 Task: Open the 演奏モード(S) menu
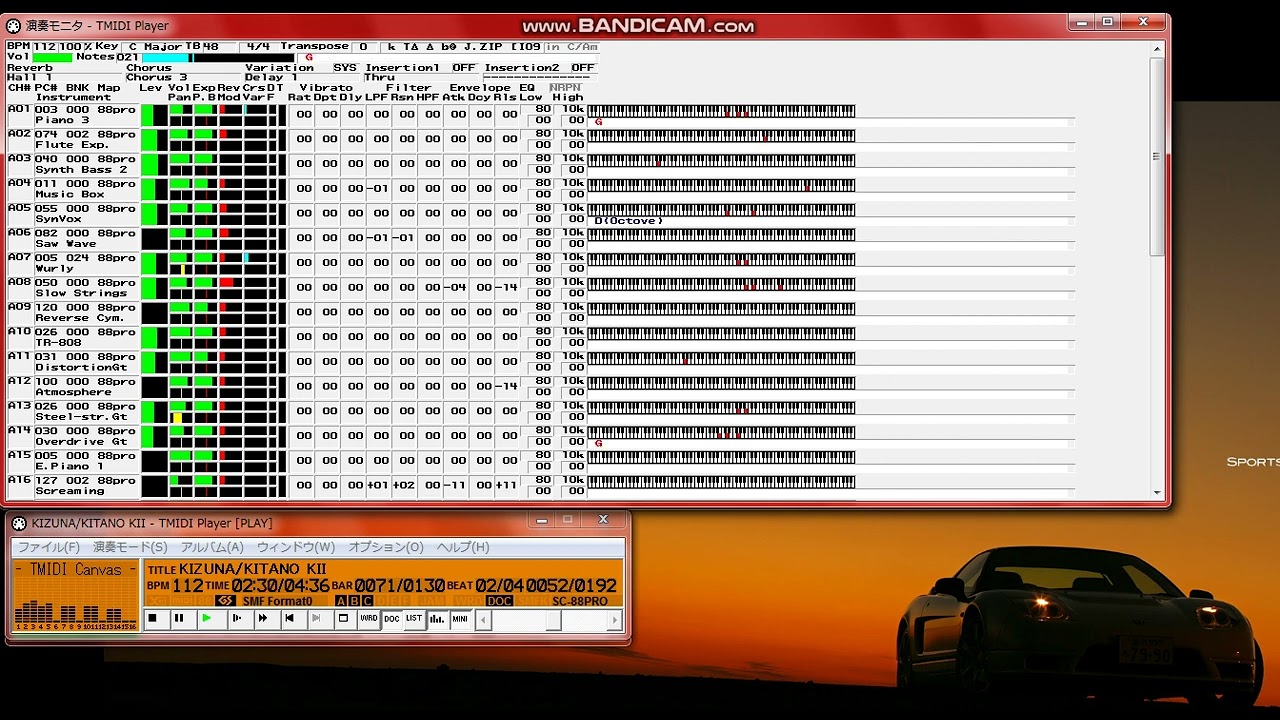coord(130,547)
